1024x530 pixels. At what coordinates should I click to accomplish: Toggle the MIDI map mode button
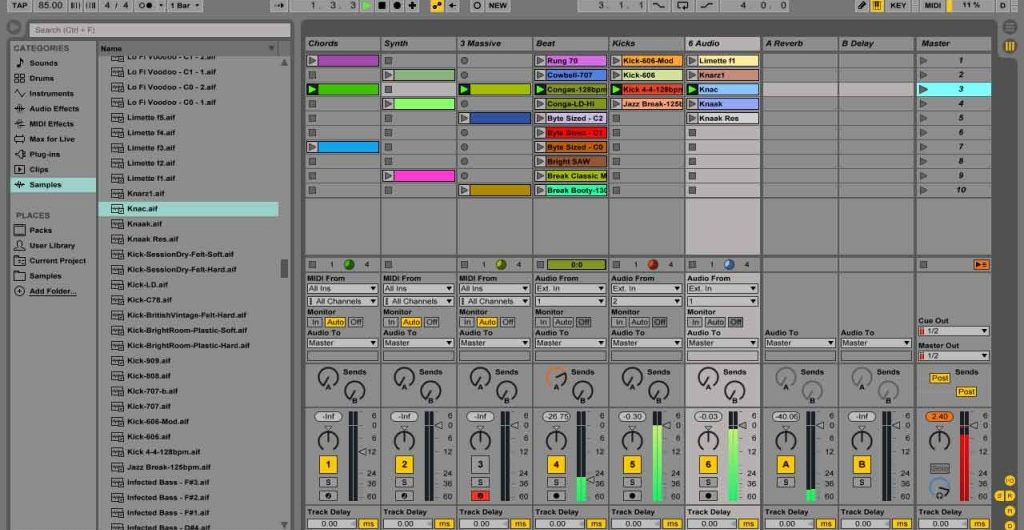click(933, 5)
